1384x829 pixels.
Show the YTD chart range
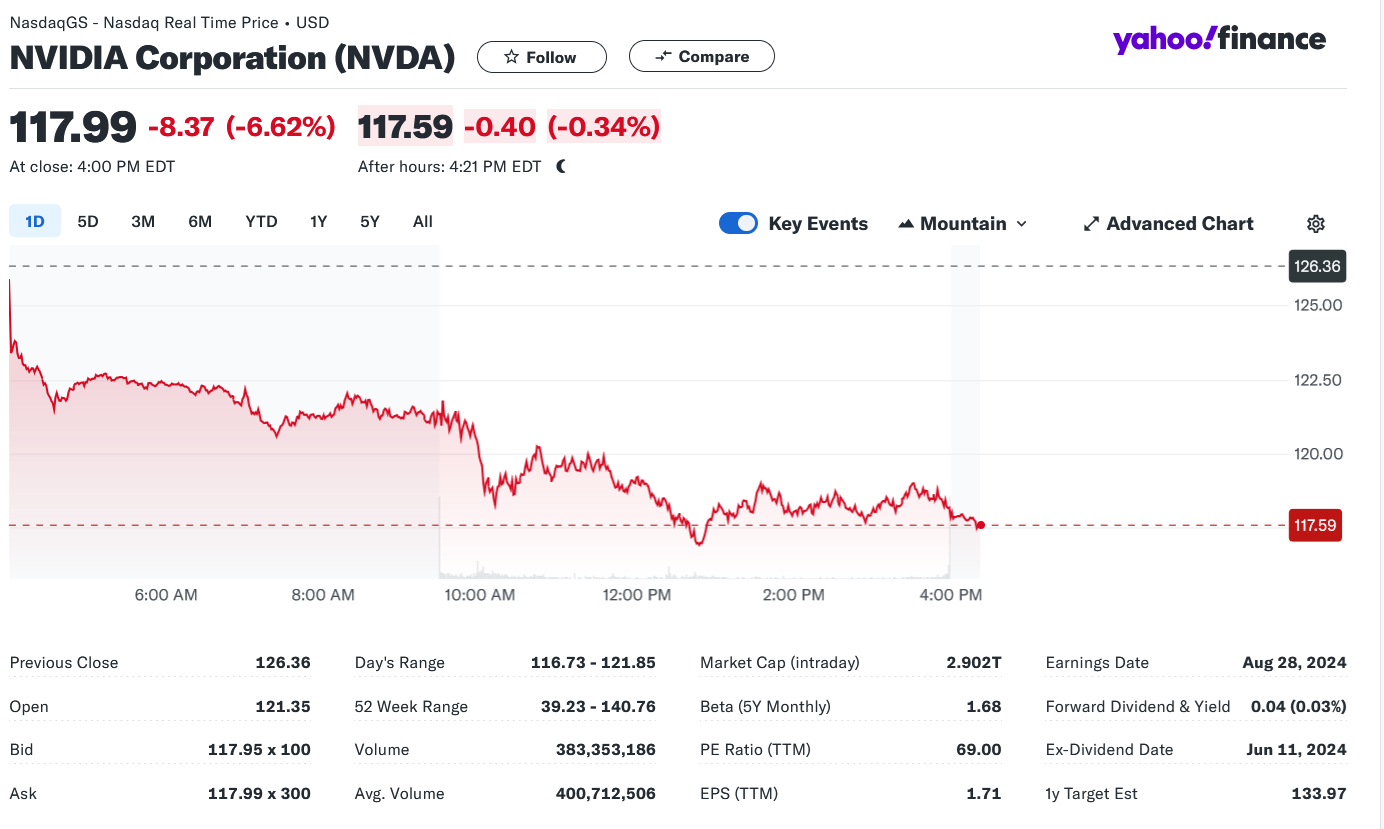[x=261, y=222]
